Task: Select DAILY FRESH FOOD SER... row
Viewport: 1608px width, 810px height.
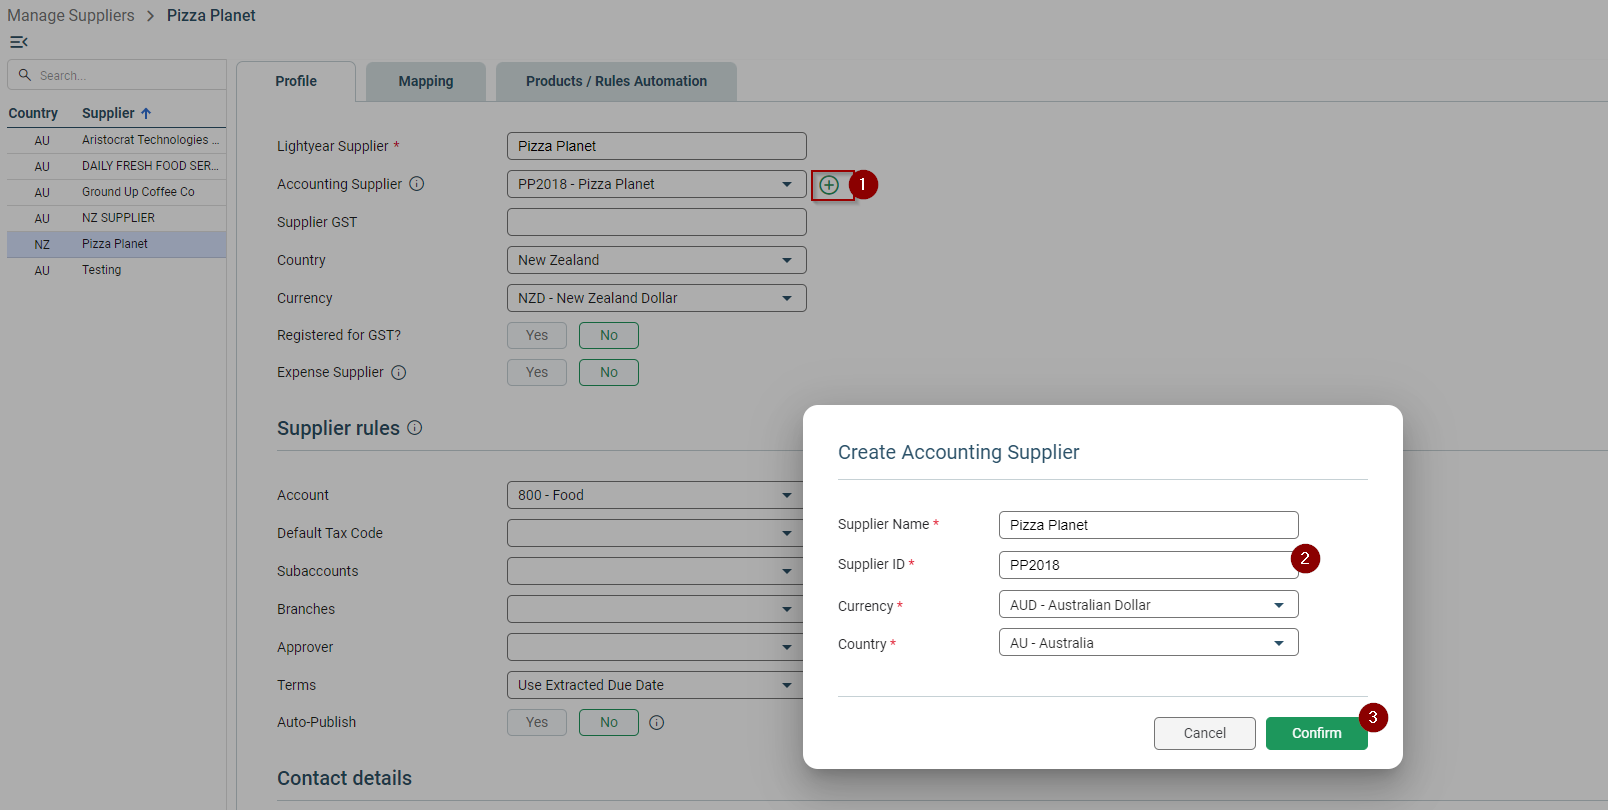Action: pos(117,166)
